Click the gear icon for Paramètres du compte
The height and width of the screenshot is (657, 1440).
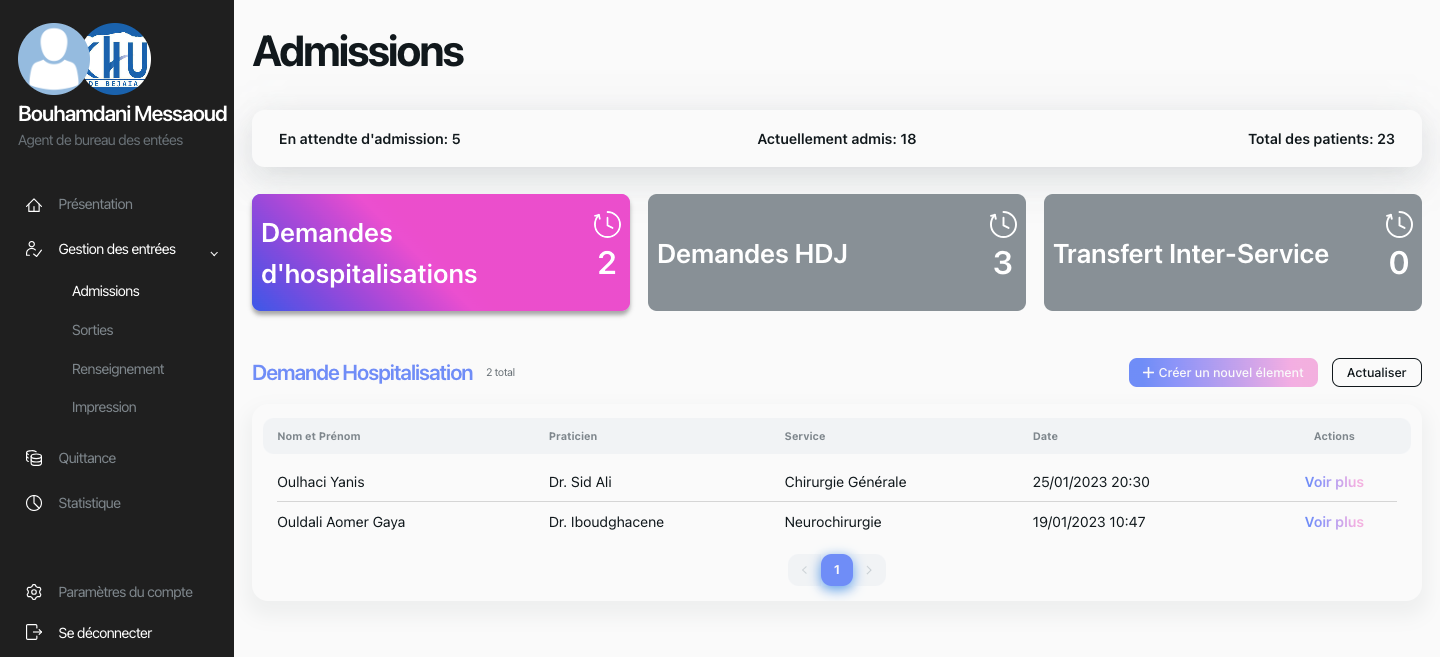pyautogui.click(x=34, y=592)
